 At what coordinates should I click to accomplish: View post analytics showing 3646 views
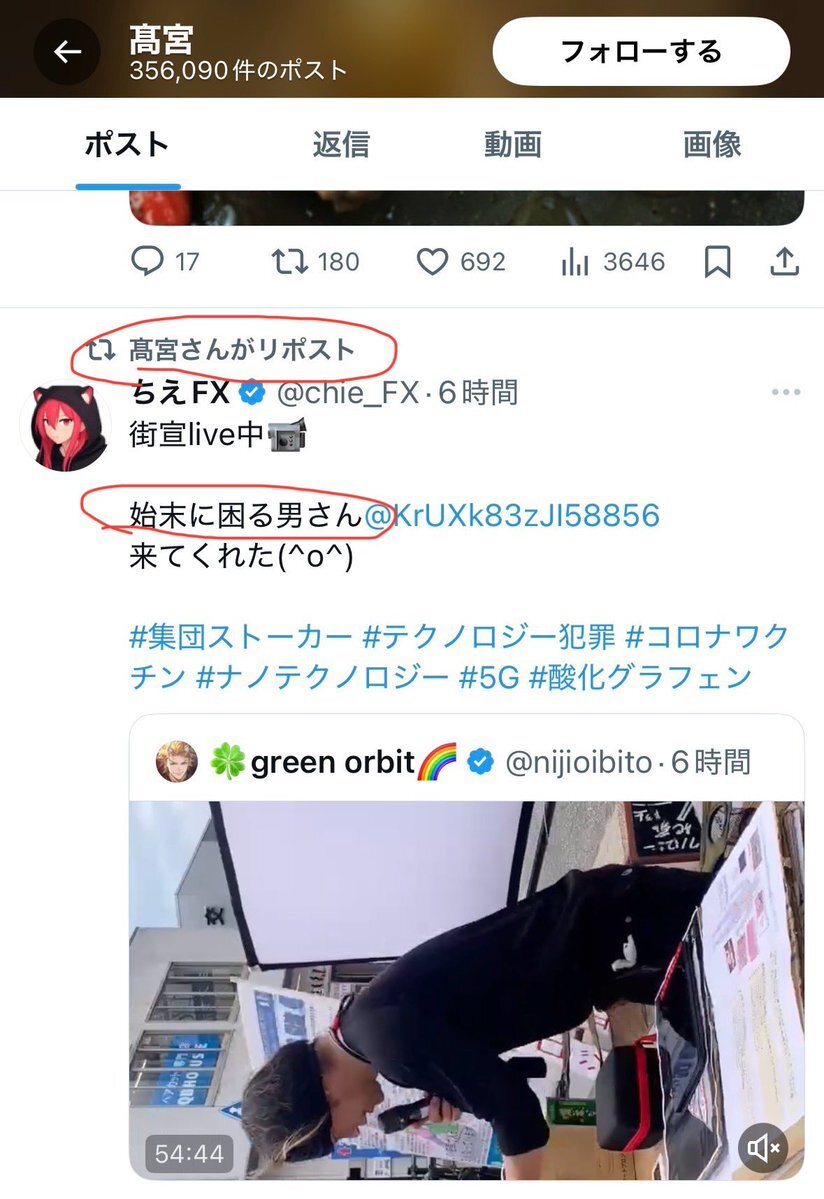[x=575, y=262]
